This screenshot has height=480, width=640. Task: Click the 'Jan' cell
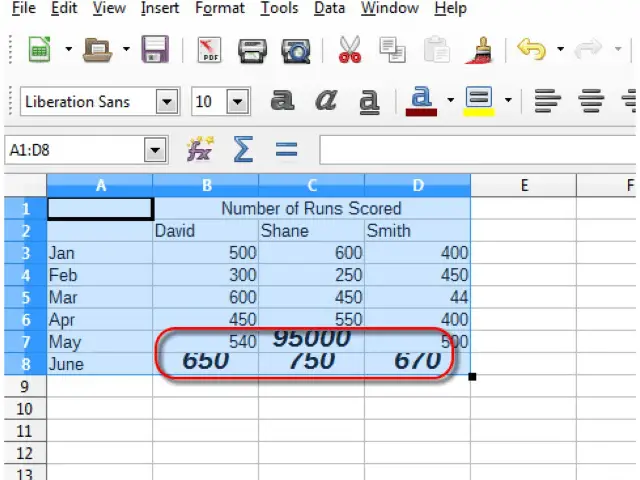pos(100,253)
